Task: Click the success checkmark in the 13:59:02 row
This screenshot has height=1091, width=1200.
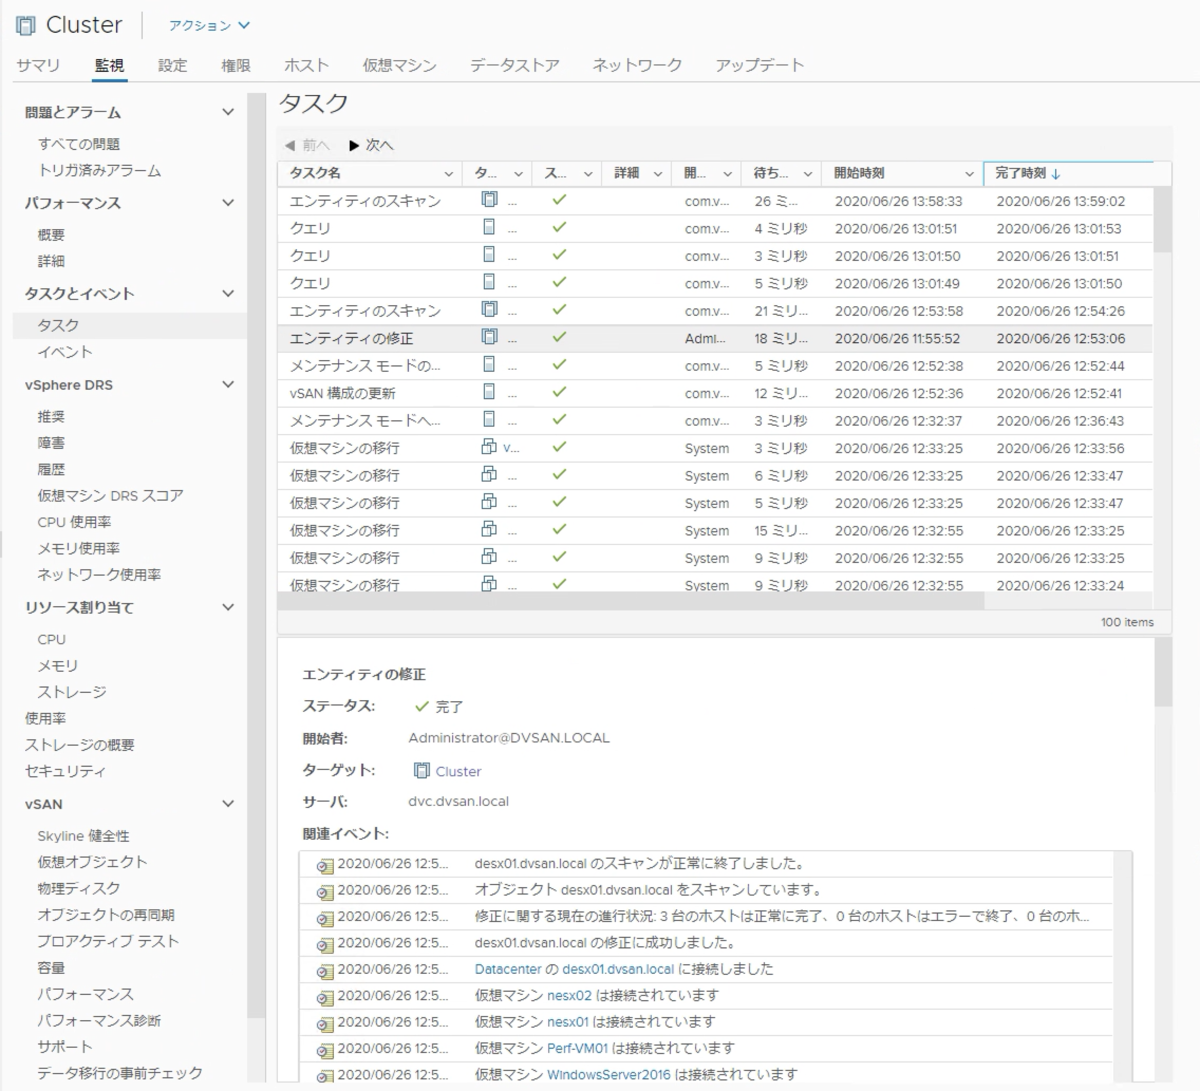Action: click(559, 200)
